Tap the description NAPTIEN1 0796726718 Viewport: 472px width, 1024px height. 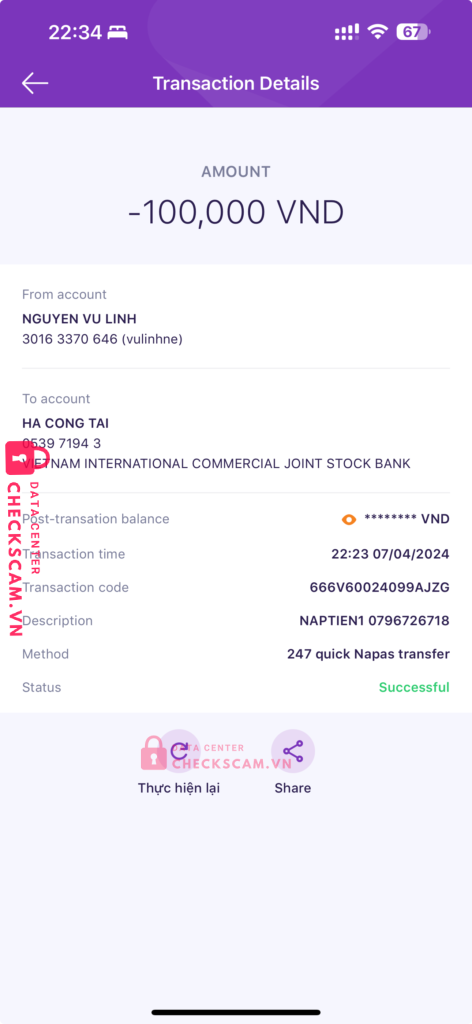(x=374, y=621)
